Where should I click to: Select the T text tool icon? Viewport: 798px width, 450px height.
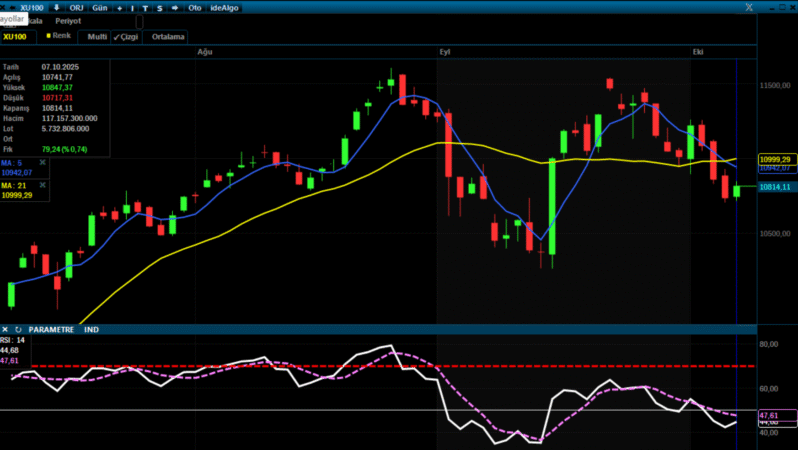tap(146, 7)
